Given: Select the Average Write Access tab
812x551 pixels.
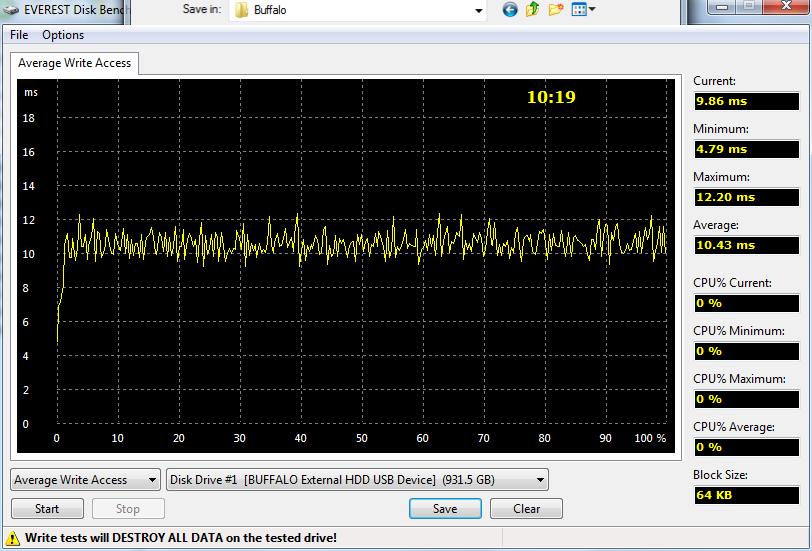Looking at the screenshot, I should tap(75, 63).
